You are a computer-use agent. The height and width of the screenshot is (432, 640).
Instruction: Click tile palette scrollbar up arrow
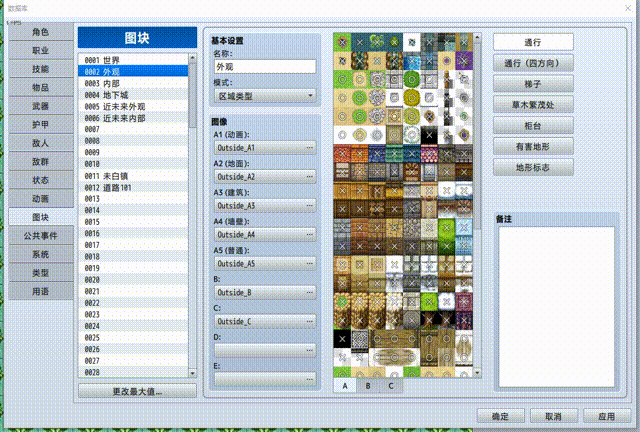(477, 38)
